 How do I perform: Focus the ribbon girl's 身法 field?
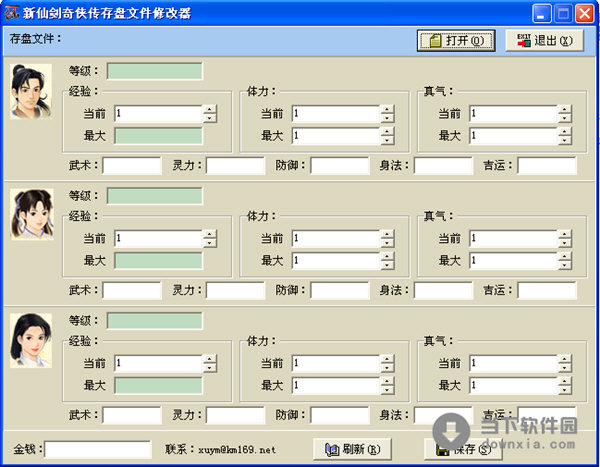tap(443, 290)
